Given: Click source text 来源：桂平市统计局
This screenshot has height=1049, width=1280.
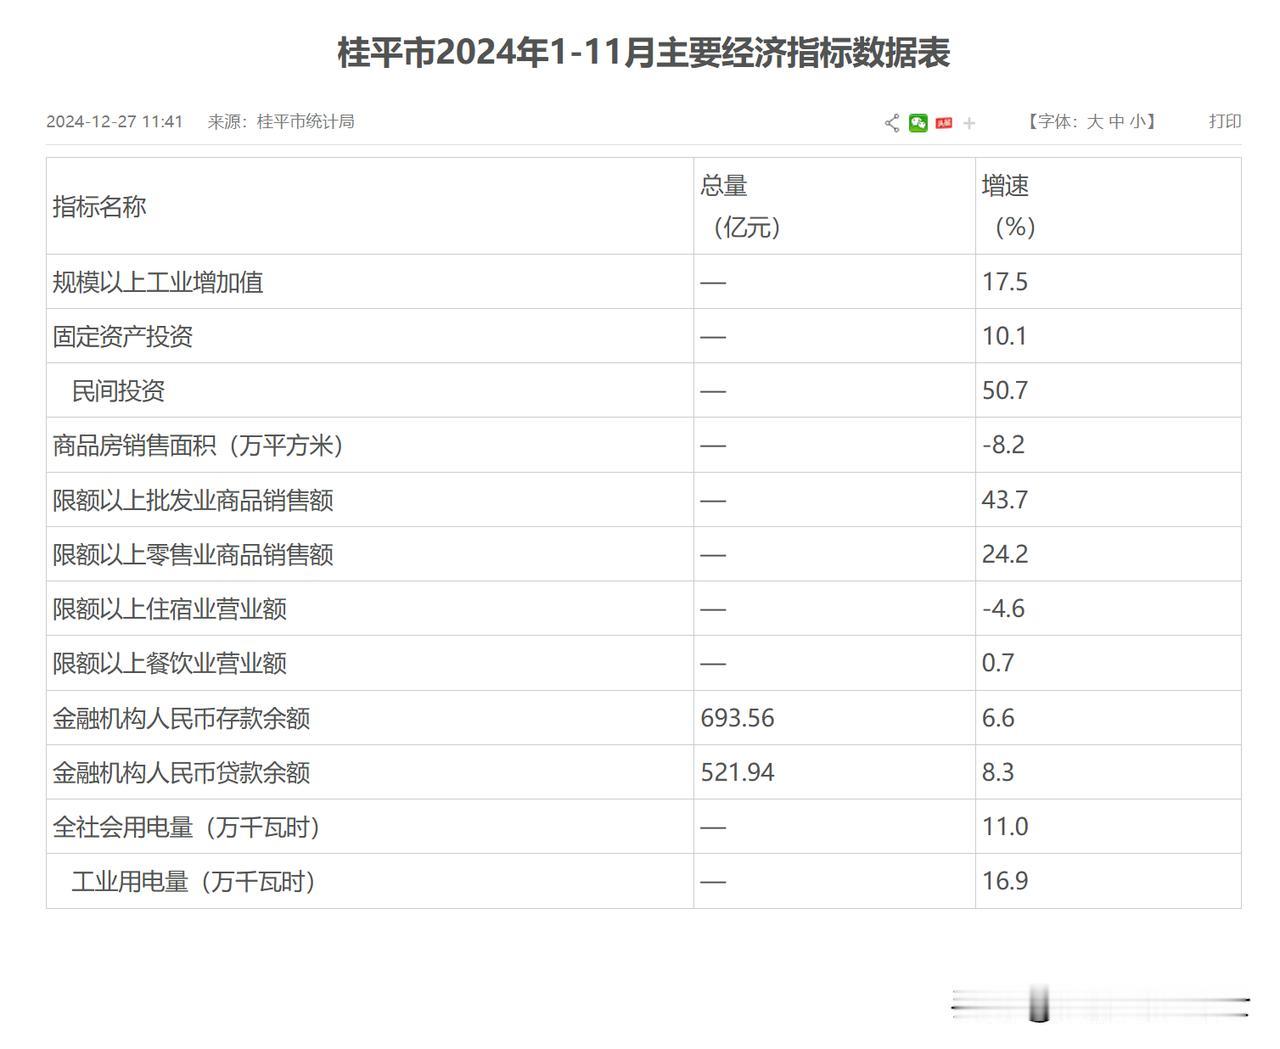Looking at the screenshot, I should [281, 122].
